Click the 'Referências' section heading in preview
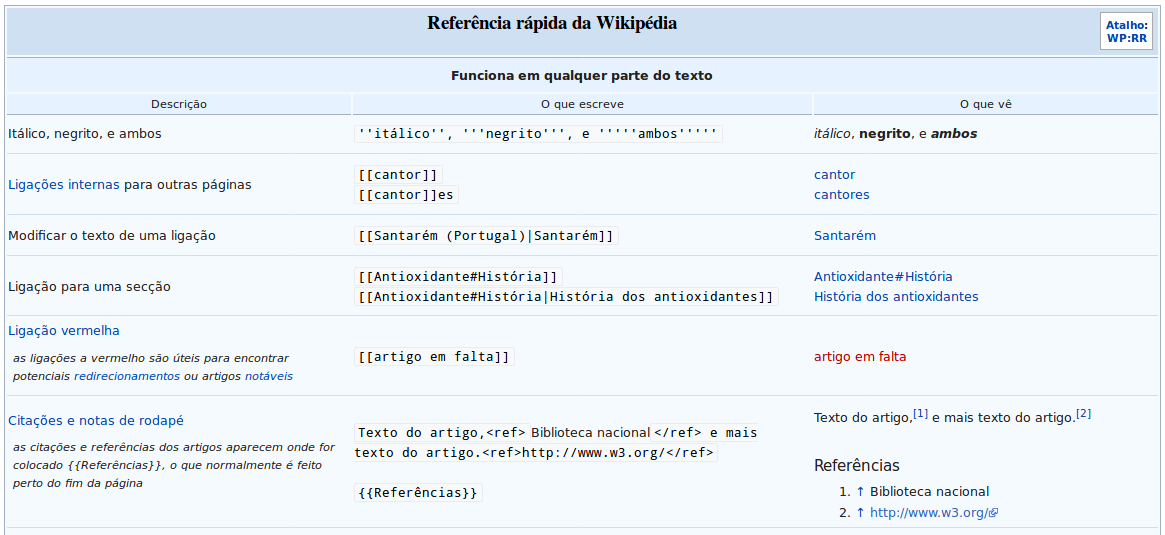 pos(857,466)
